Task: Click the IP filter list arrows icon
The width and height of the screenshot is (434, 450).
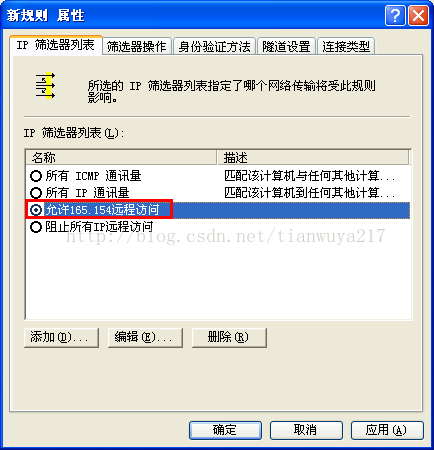Action: tap(45, 86)
